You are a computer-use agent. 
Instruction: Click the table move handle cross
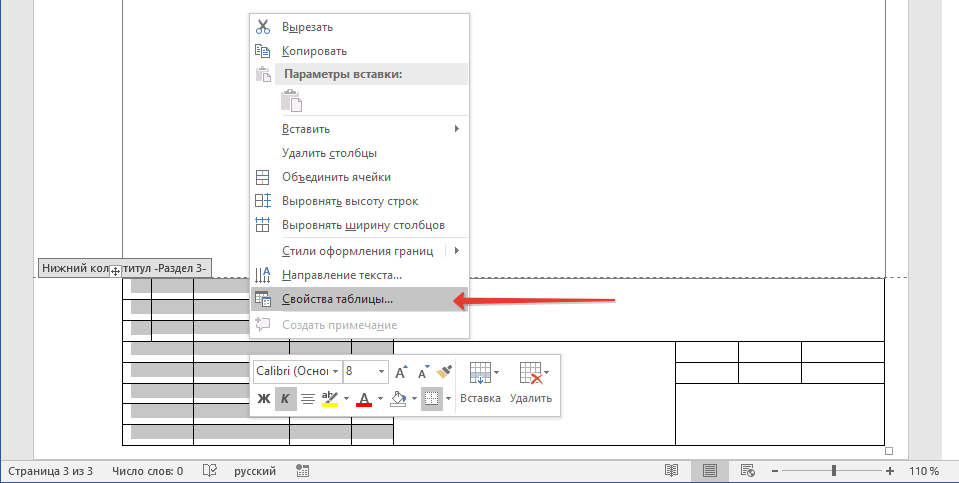(115, 272)
